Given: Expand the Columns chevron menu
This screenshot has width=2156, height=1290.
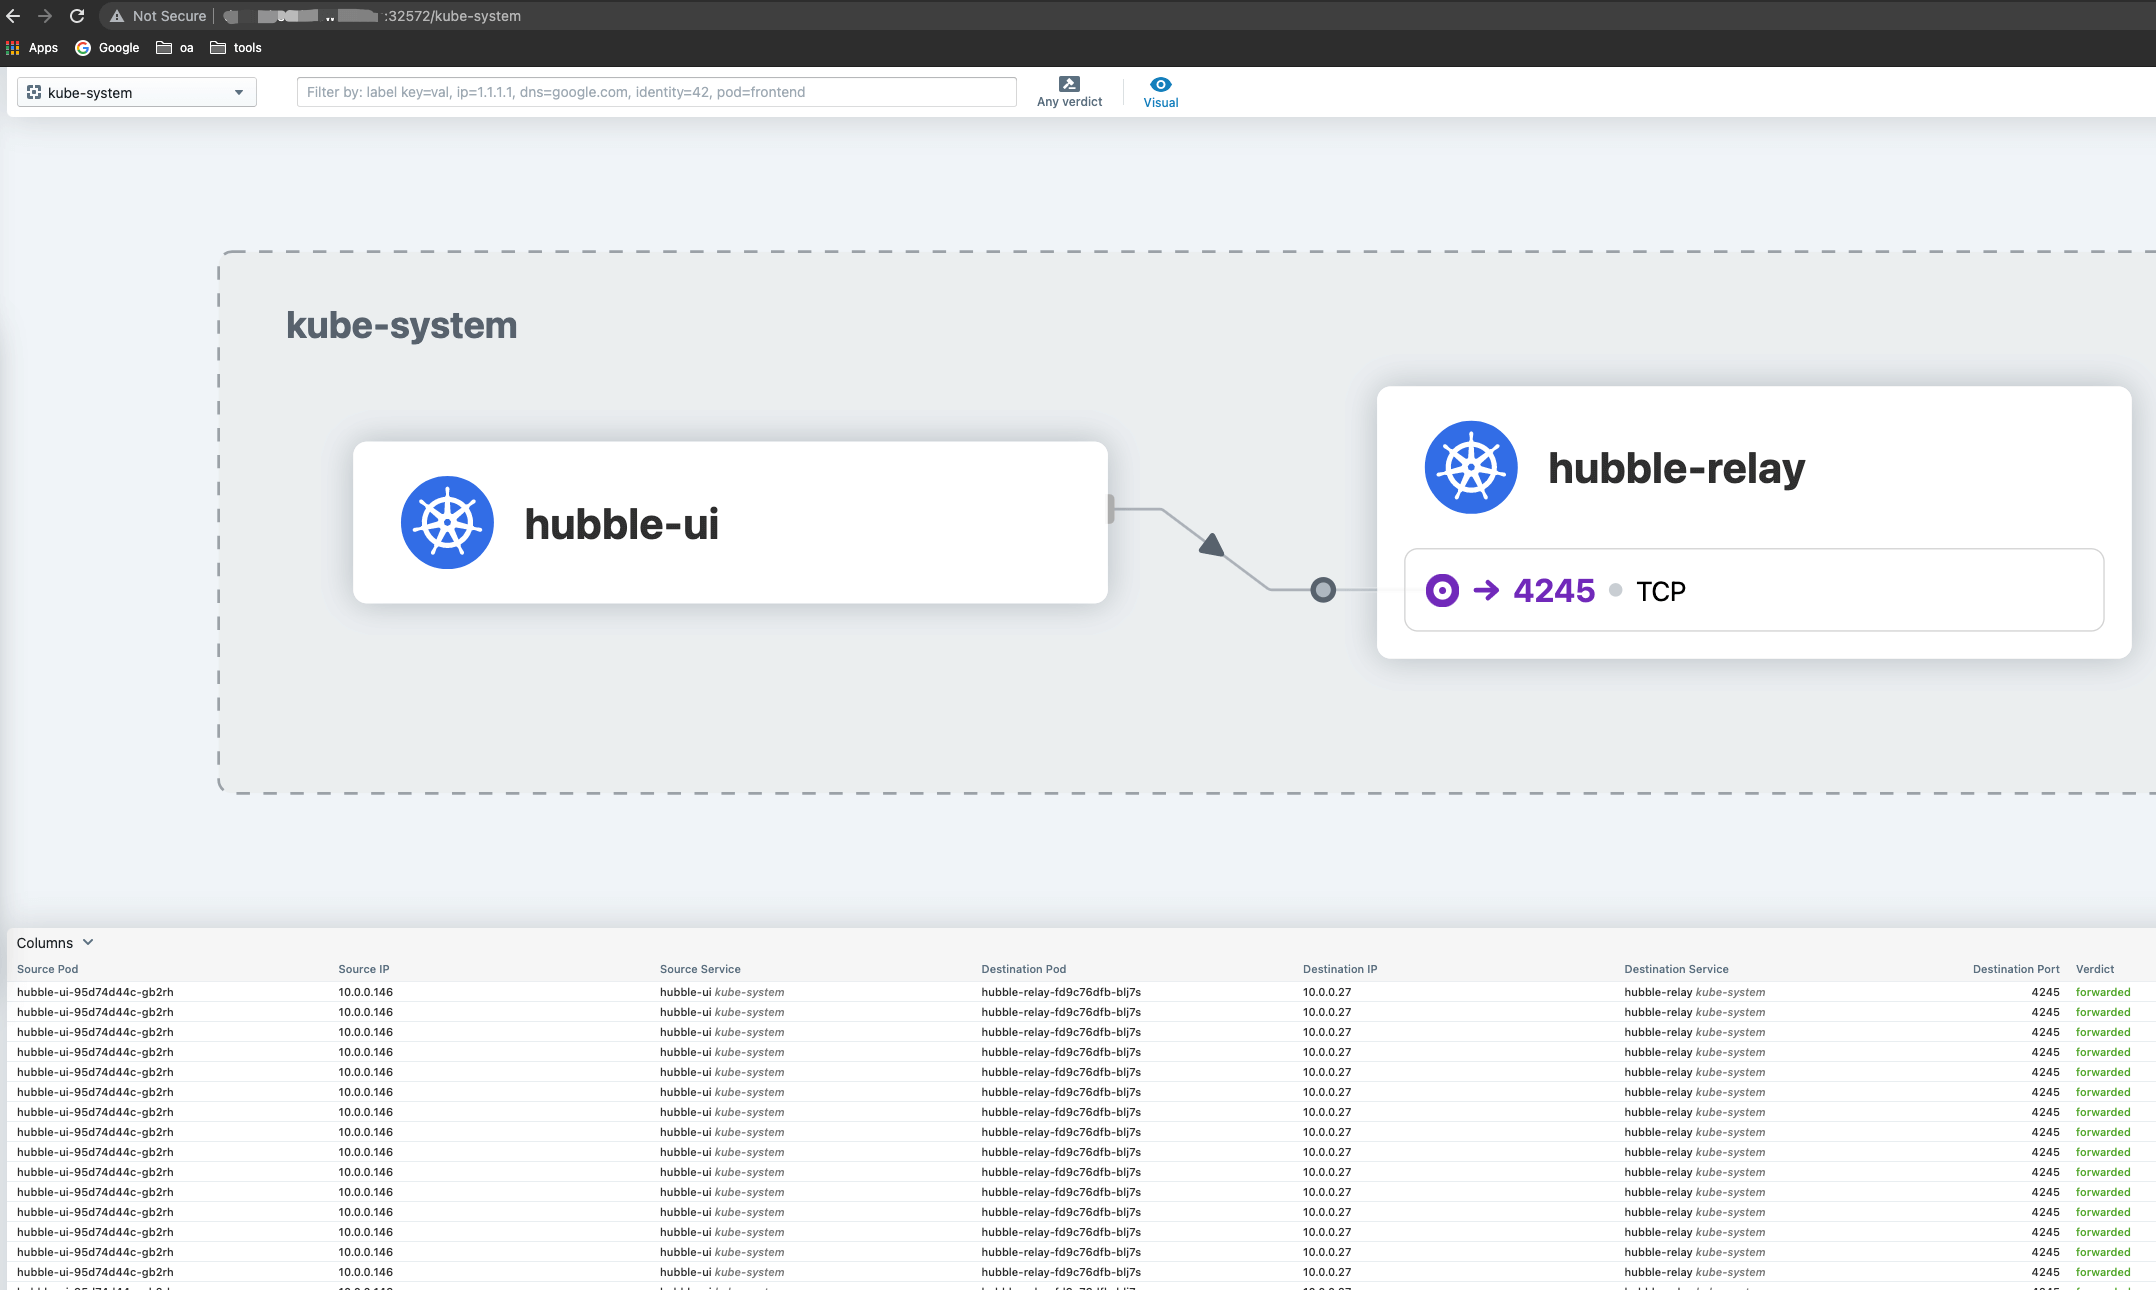Looking at the screenshot, I should 88,942.
